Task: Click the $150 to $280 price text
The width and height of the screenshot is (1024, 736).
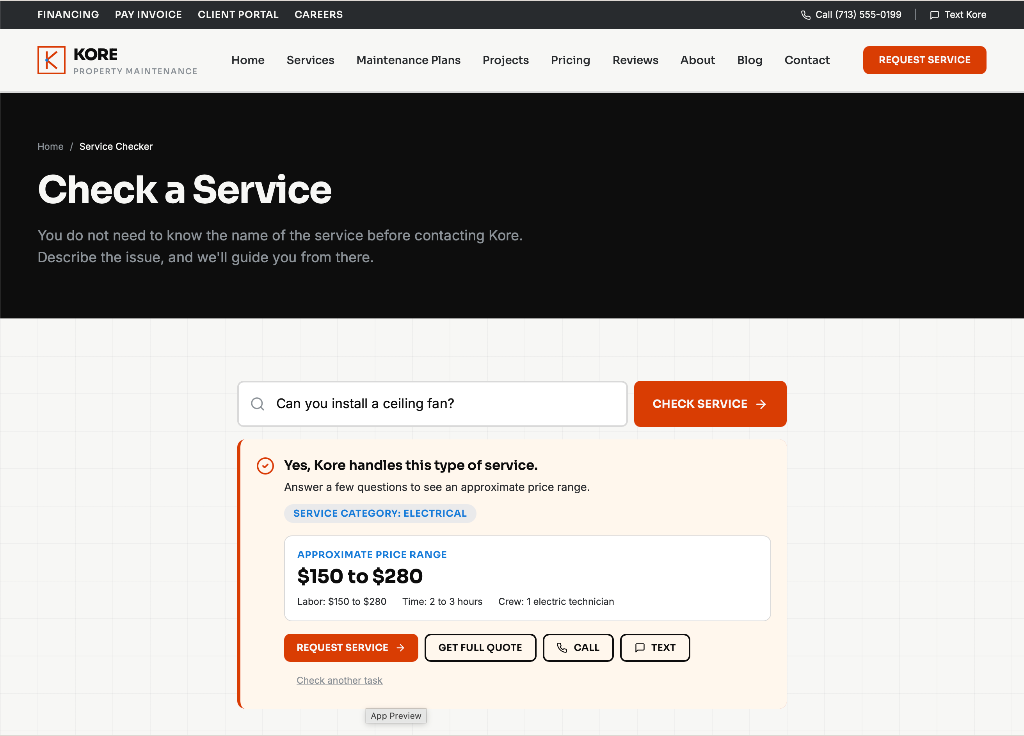Action: [360, 577]
